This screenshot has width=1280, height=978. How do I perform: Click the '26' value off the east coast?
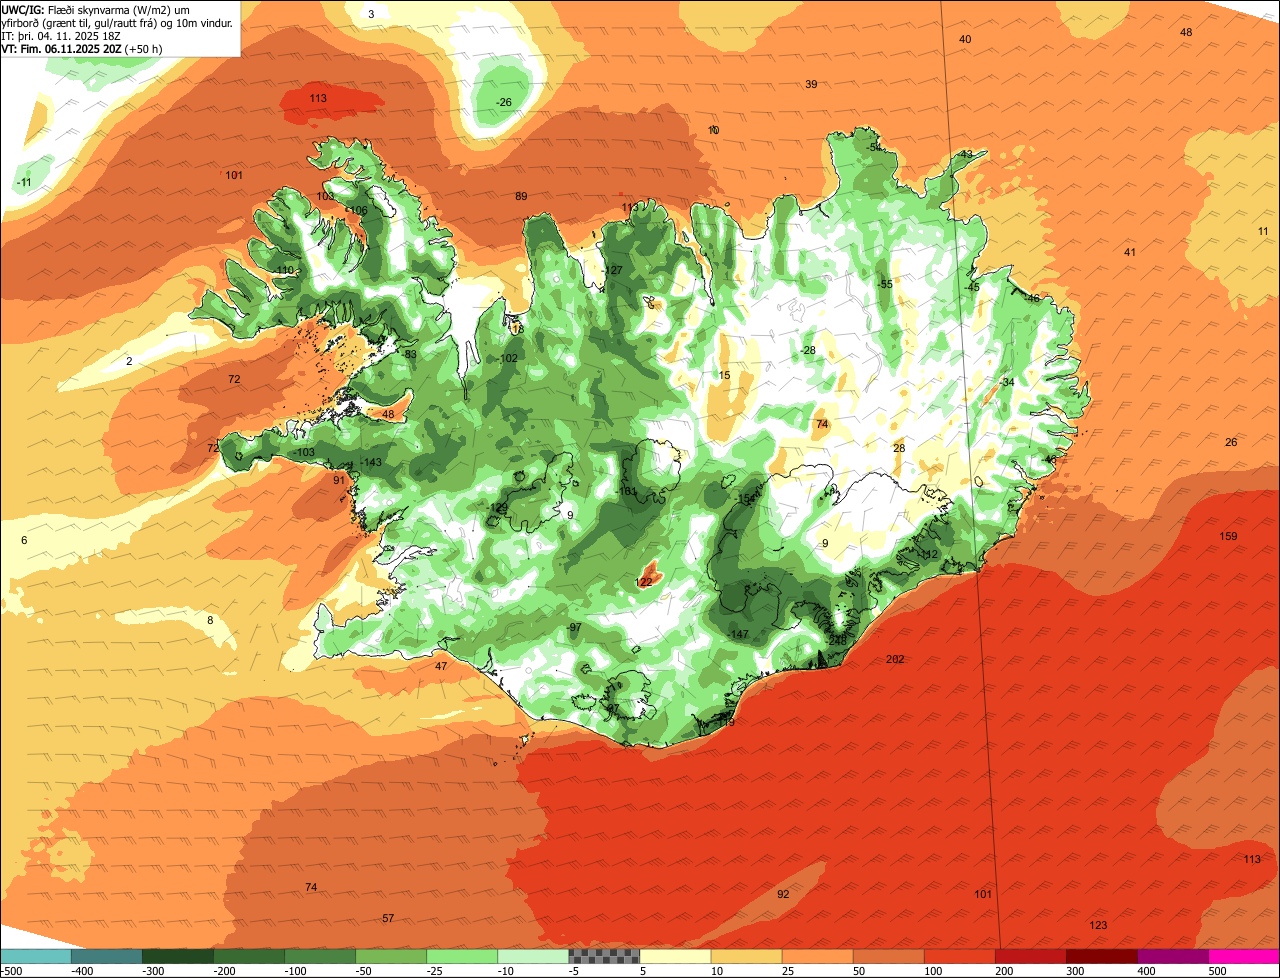pyautogui.click(x=1231, y=443)
